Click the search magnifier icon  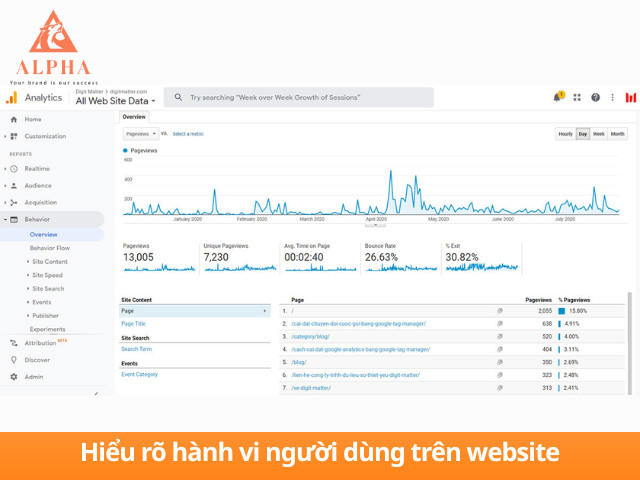pyautogui.click(x=178, y=97)
